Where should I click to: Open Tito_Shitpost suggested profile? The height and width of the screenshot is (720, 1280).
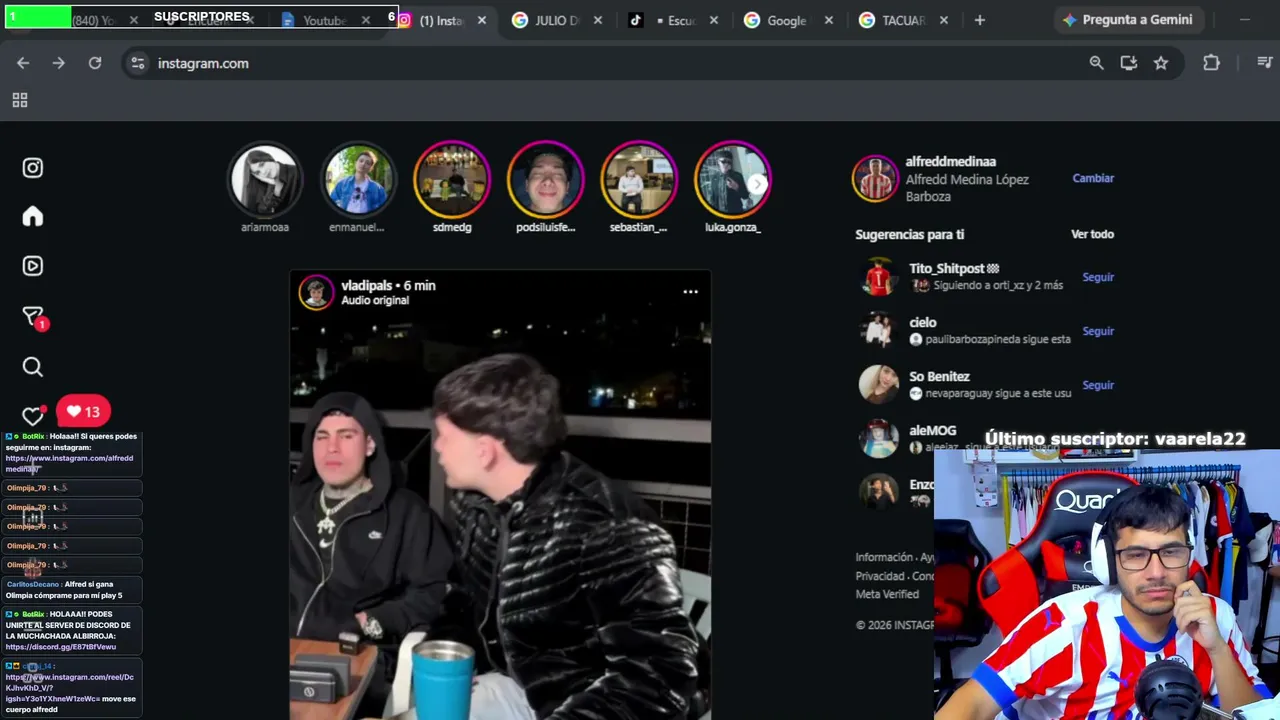954,268
